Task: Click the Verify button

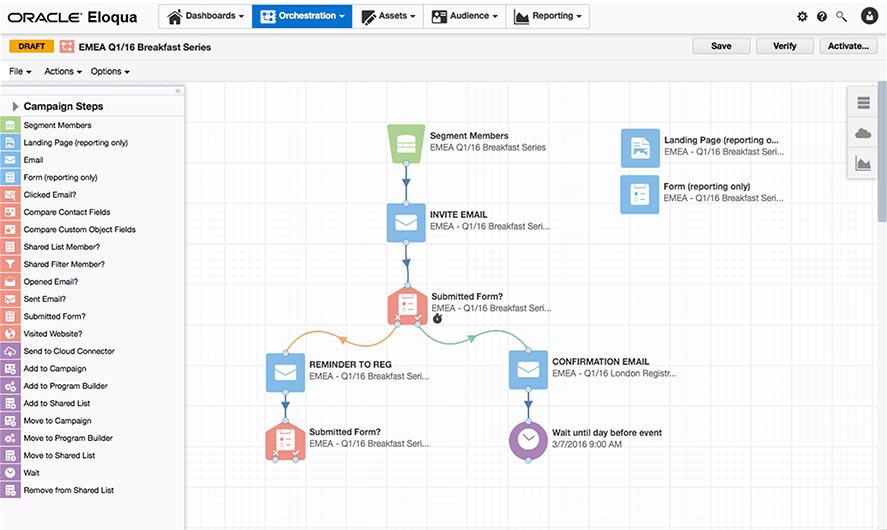Action: (x=785, y=46)
